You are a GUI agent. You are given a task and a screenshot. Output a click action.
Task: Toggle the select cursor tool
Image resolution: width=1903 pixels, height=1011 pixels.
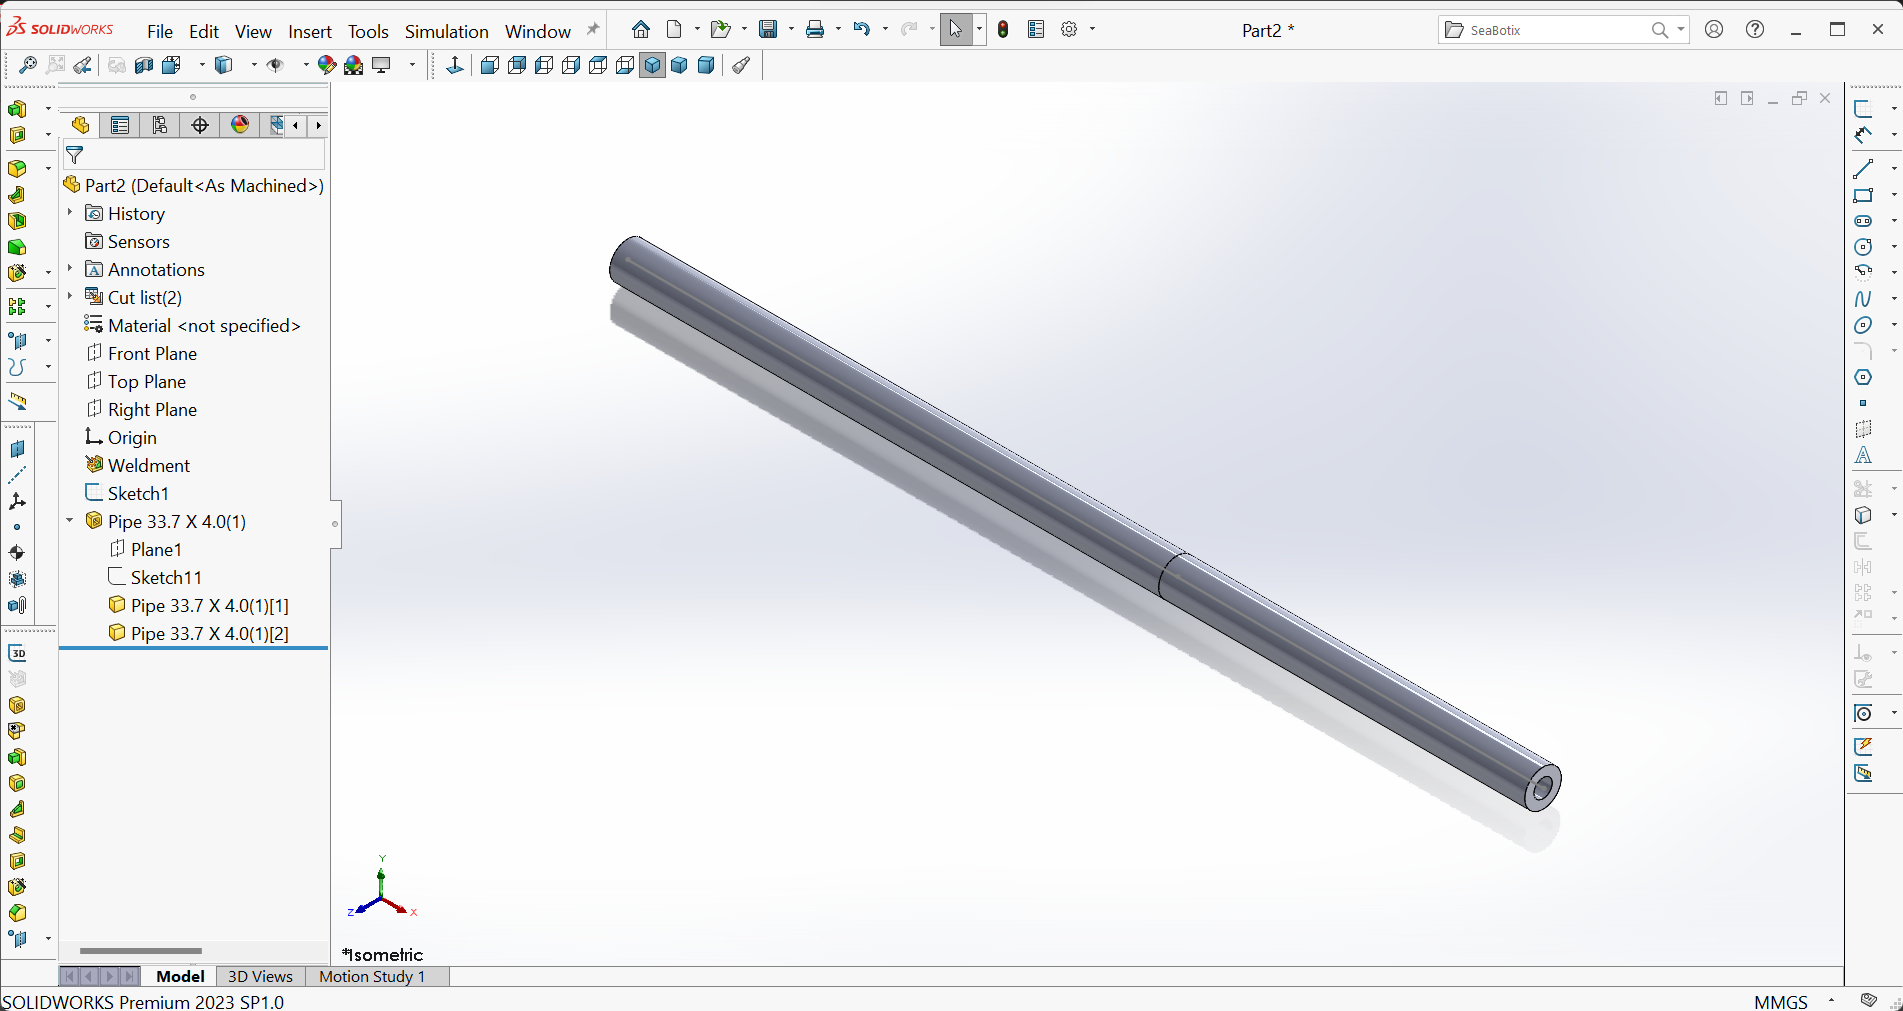(x=955, y=30)
